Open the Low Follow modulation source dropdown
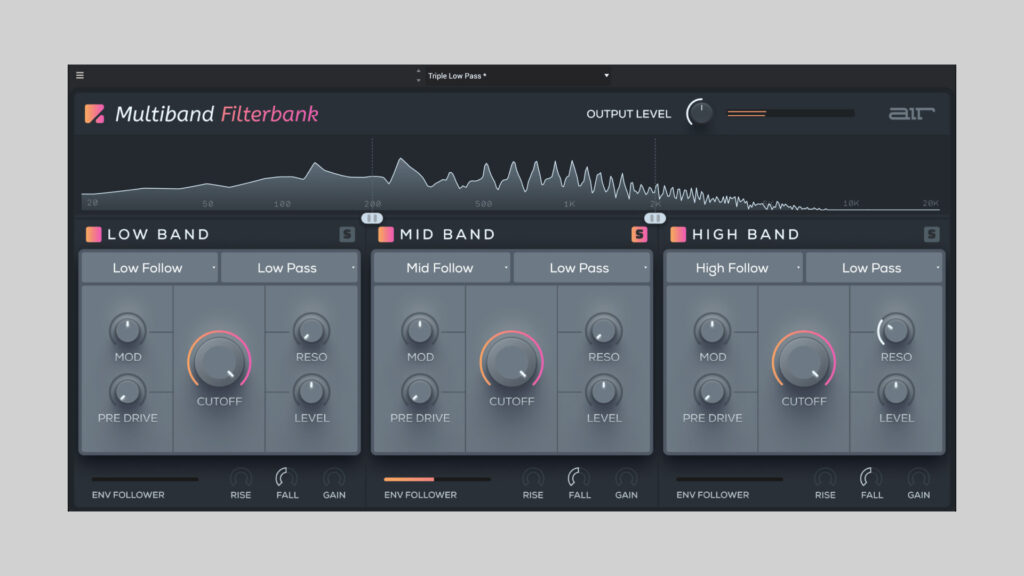 (149, 268)
